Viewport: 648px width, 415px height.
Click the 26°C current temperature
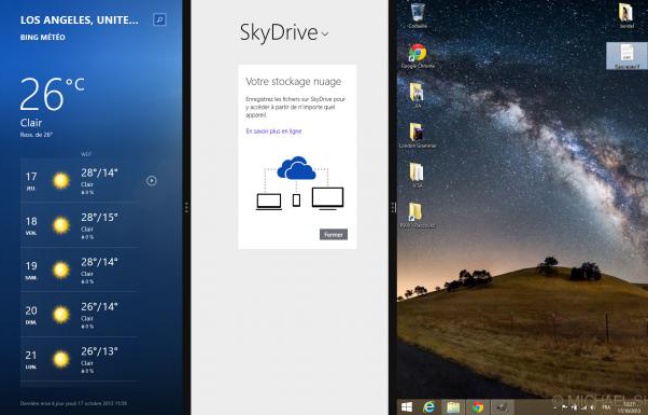point(52,94)
